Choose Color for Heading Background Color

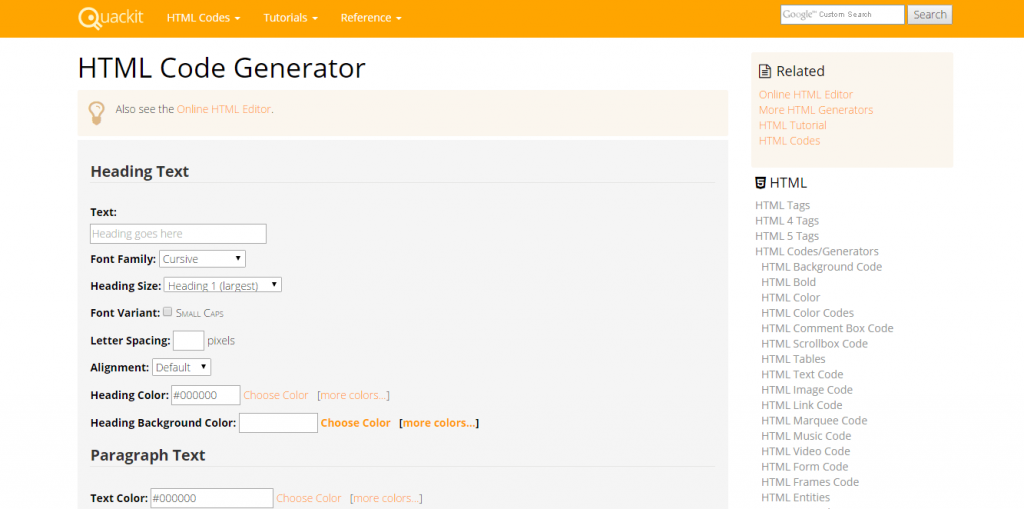(355, 423)
